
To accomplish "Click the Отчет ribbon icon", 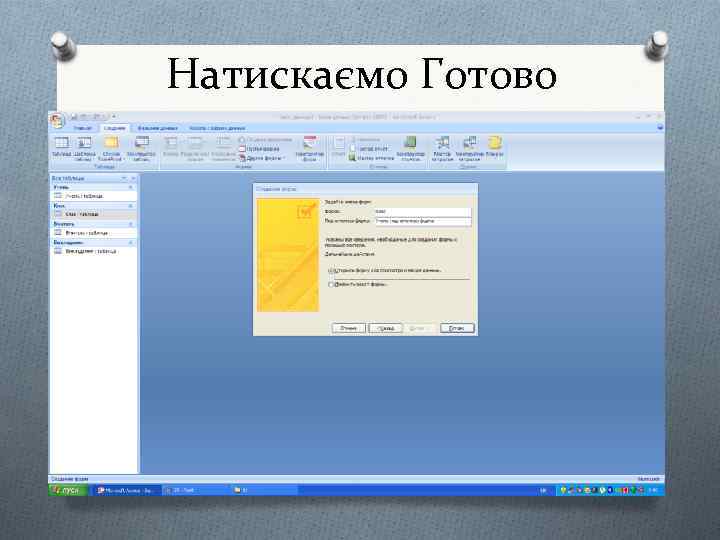I will [x=339, y=148].
